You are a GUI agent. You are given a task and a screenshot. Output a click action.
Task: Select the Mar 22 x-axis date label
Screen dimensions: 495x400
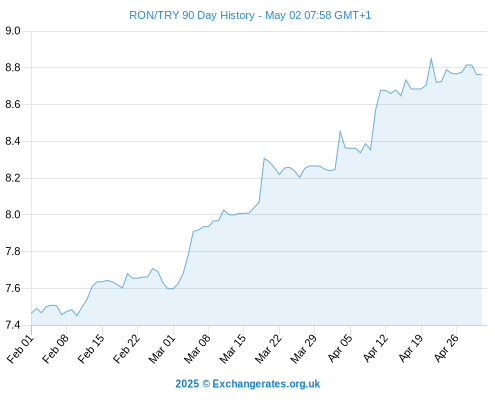coord(268,349)
